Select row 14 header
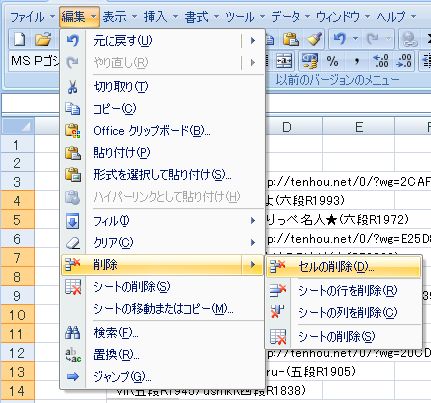 (x=17, y=391)
